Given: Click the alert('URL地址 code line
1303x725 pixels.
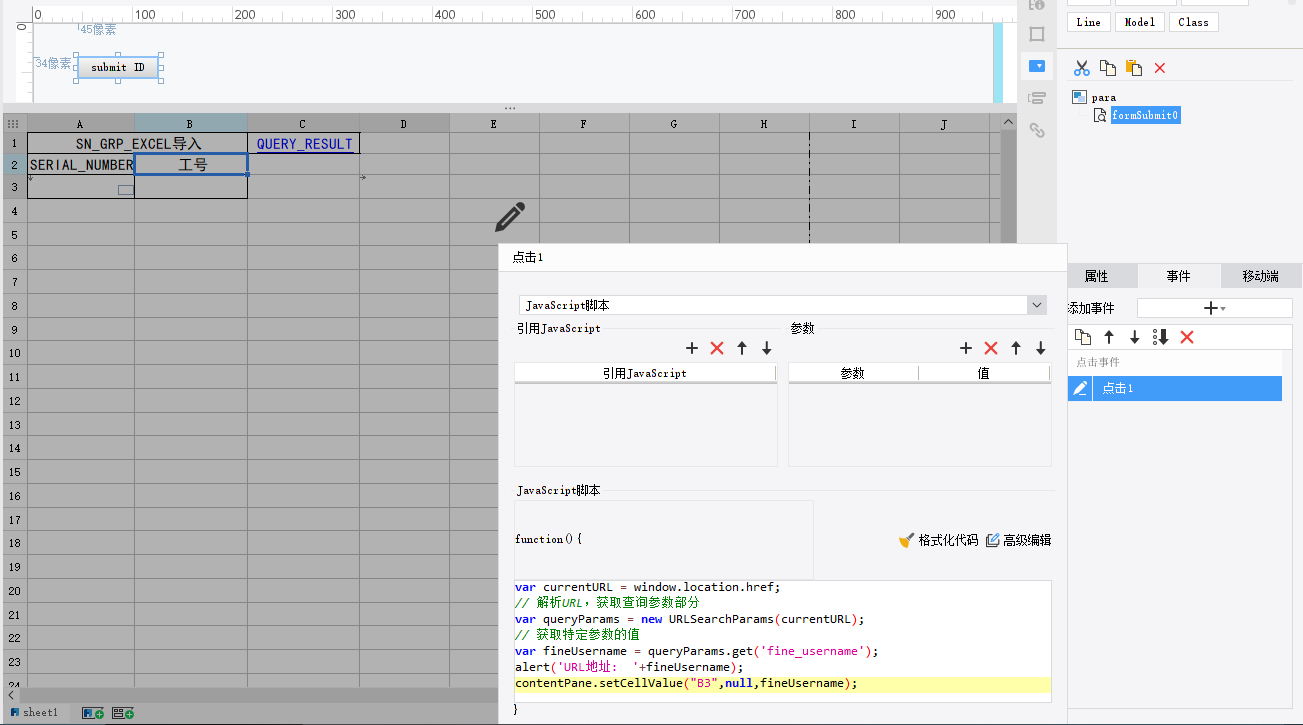Looking at the screenshot, I should pyautogui.click(x=629, y=667).
